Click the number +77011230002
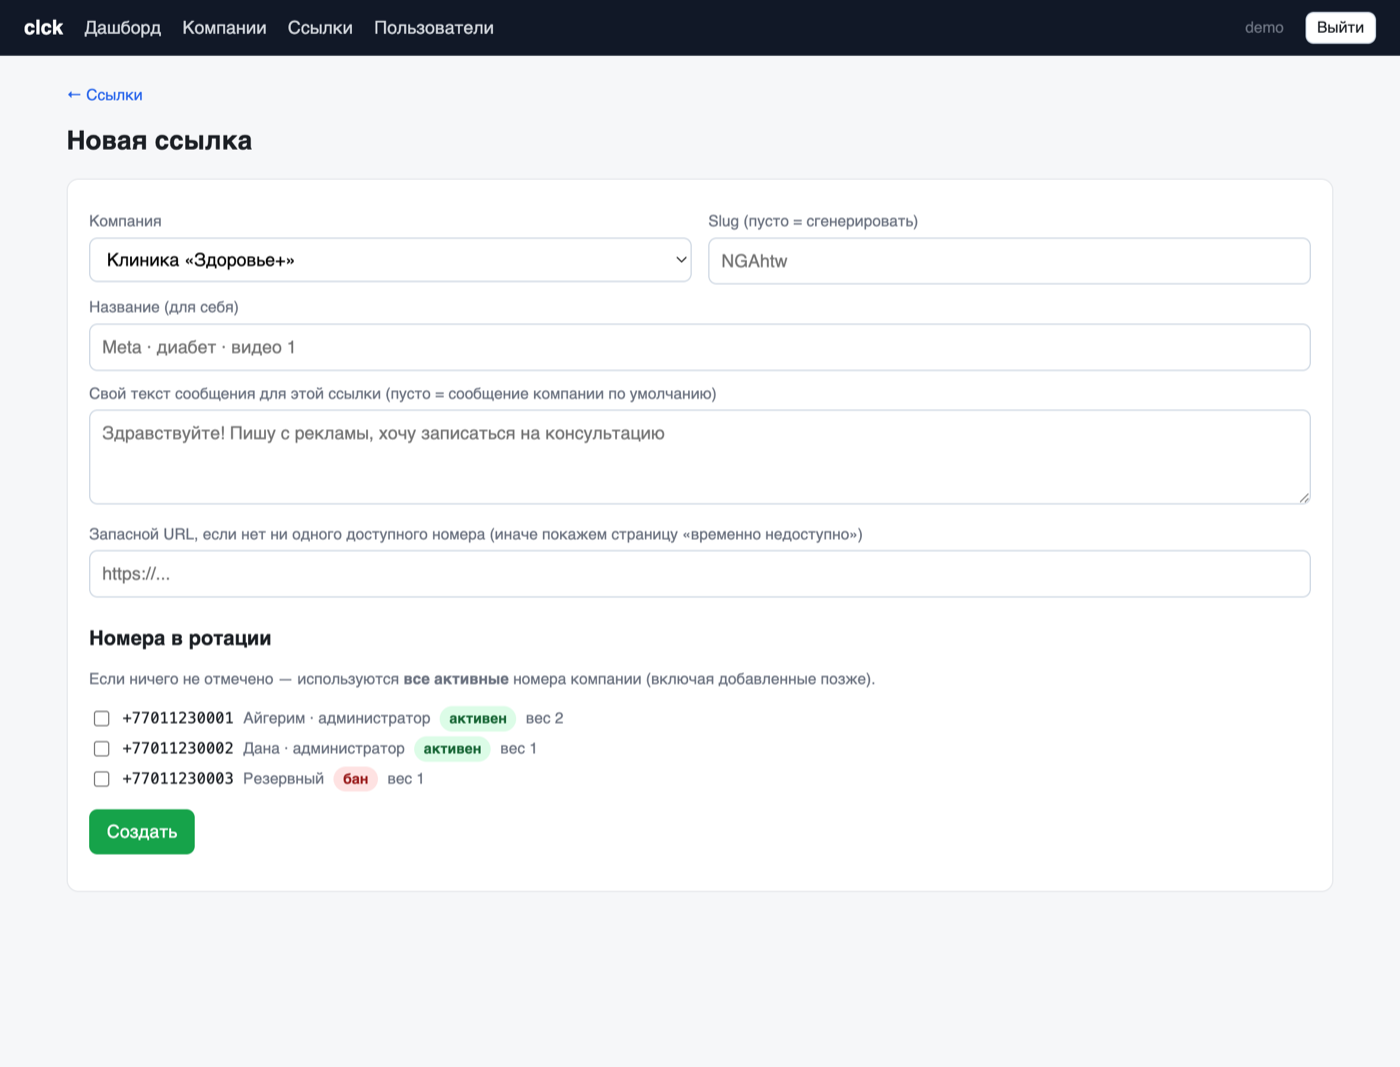 click(178, 748)
